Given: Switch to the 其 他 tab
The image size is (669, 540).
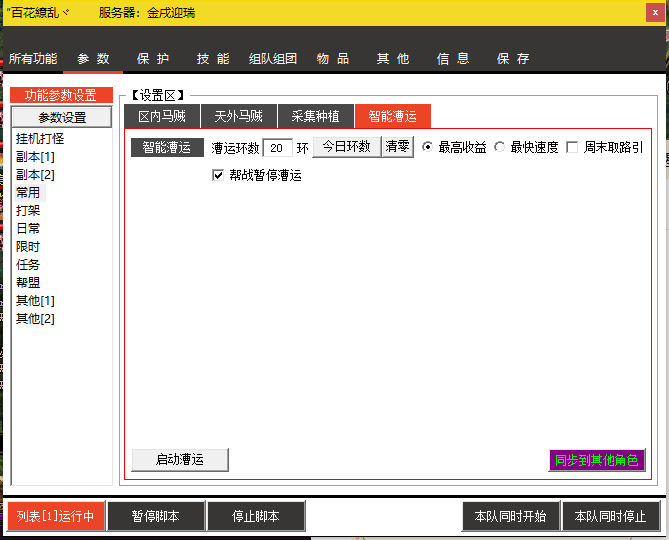Looking at the screenshot, I should 393,59.
